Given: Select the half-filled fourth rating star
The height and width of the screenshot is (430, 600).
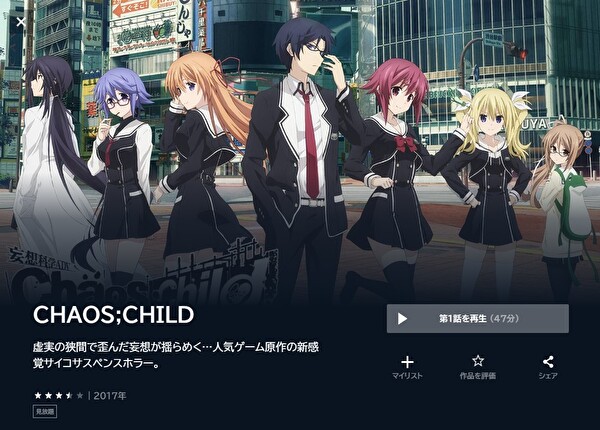Looking at the screenshot, I should pos(69,395).
